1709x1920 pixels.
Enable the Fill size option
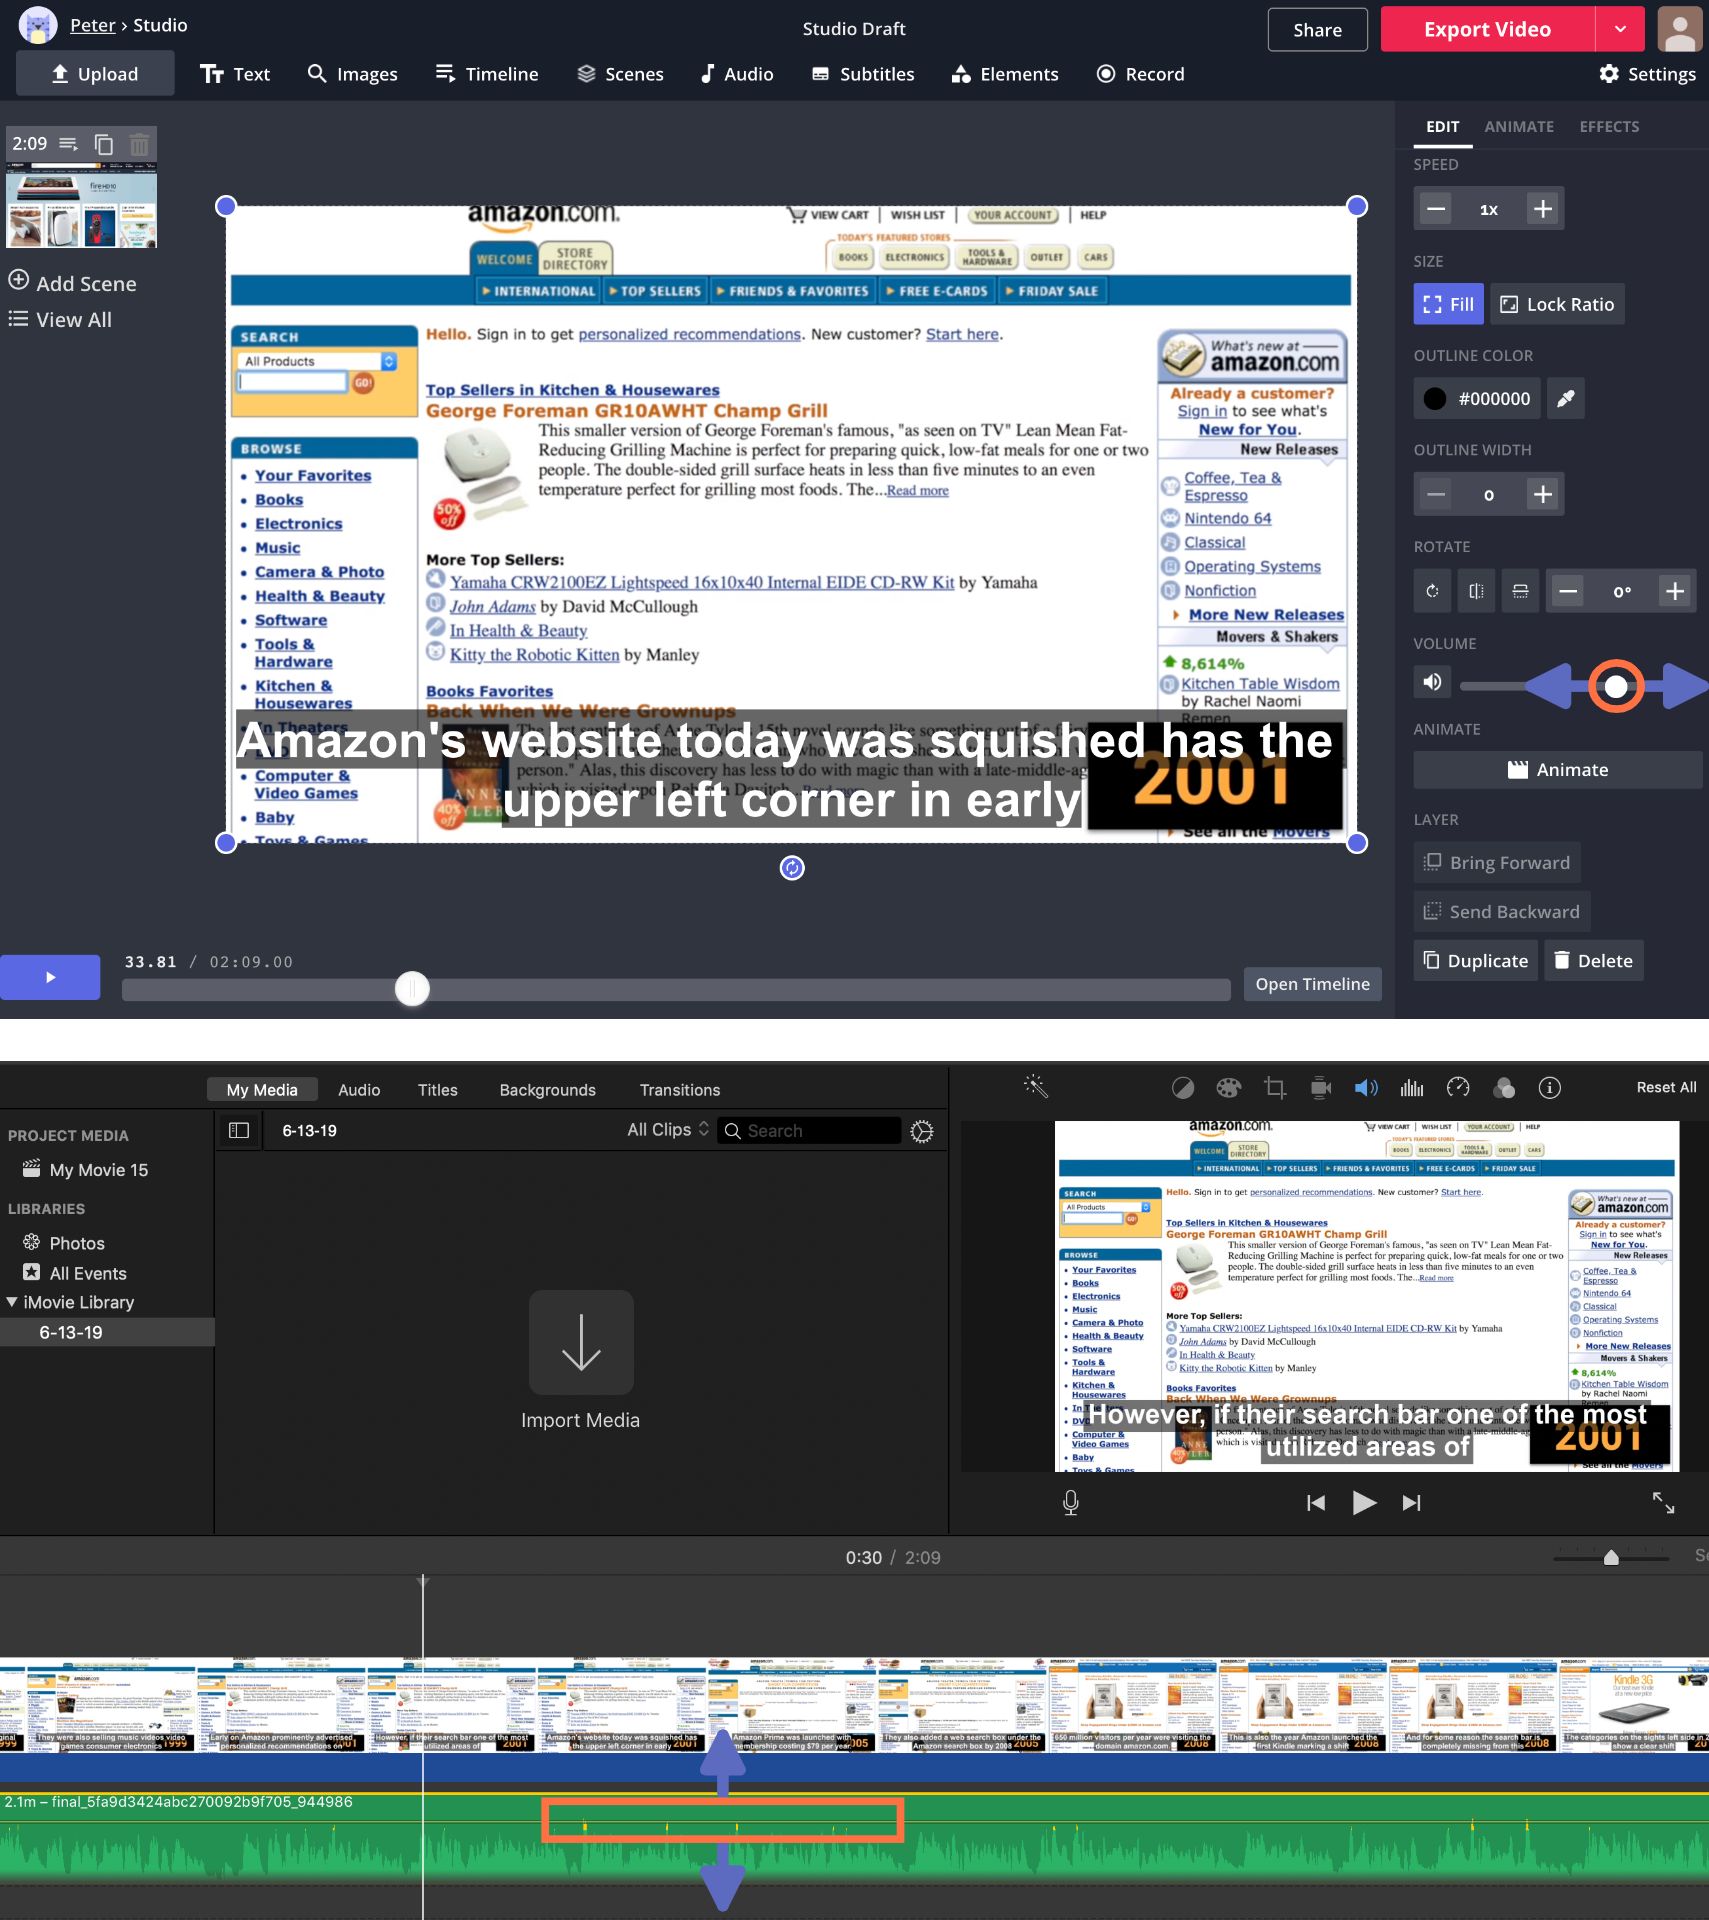(x=1448, y=305)
